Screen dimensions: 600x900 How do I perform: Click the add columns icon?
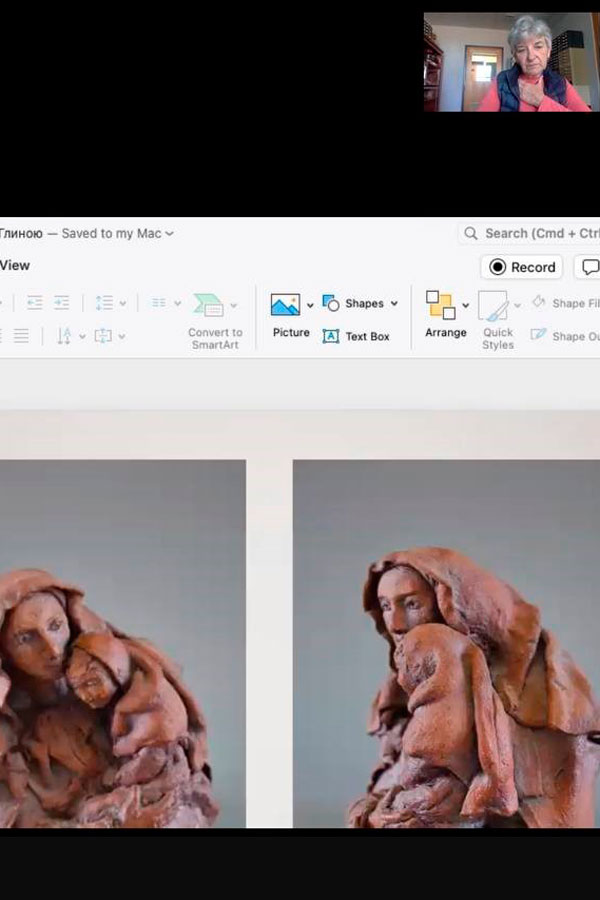(159, 302)
